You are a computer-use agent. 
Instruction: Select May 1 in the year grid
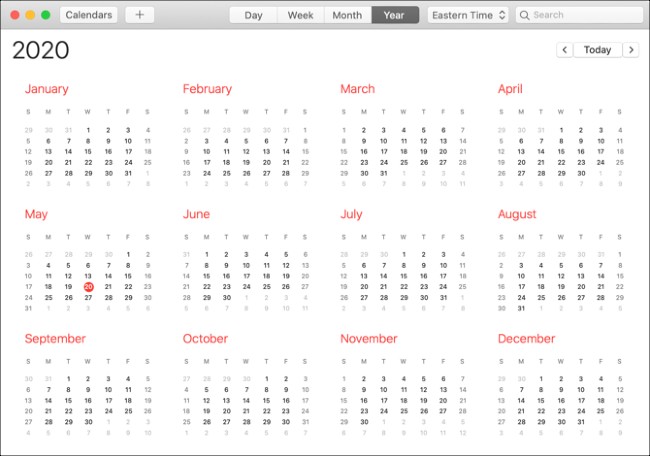(x=128, y=255)
